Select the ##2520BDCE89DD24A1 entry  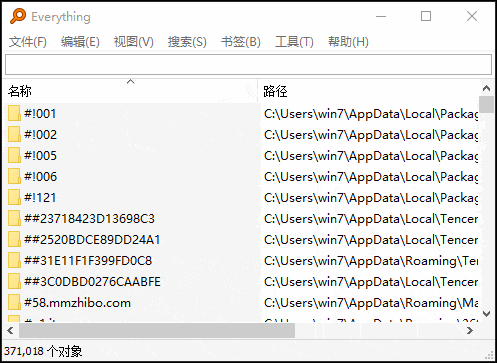pos(92,240)
